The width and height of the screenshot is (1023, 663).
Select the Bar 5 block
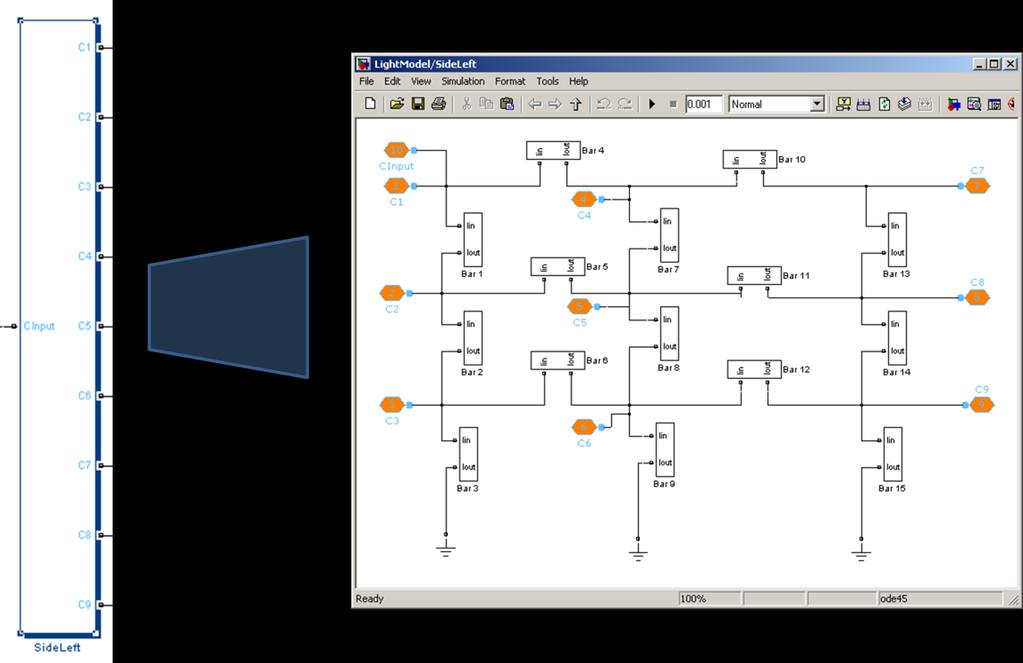point(558,266)
